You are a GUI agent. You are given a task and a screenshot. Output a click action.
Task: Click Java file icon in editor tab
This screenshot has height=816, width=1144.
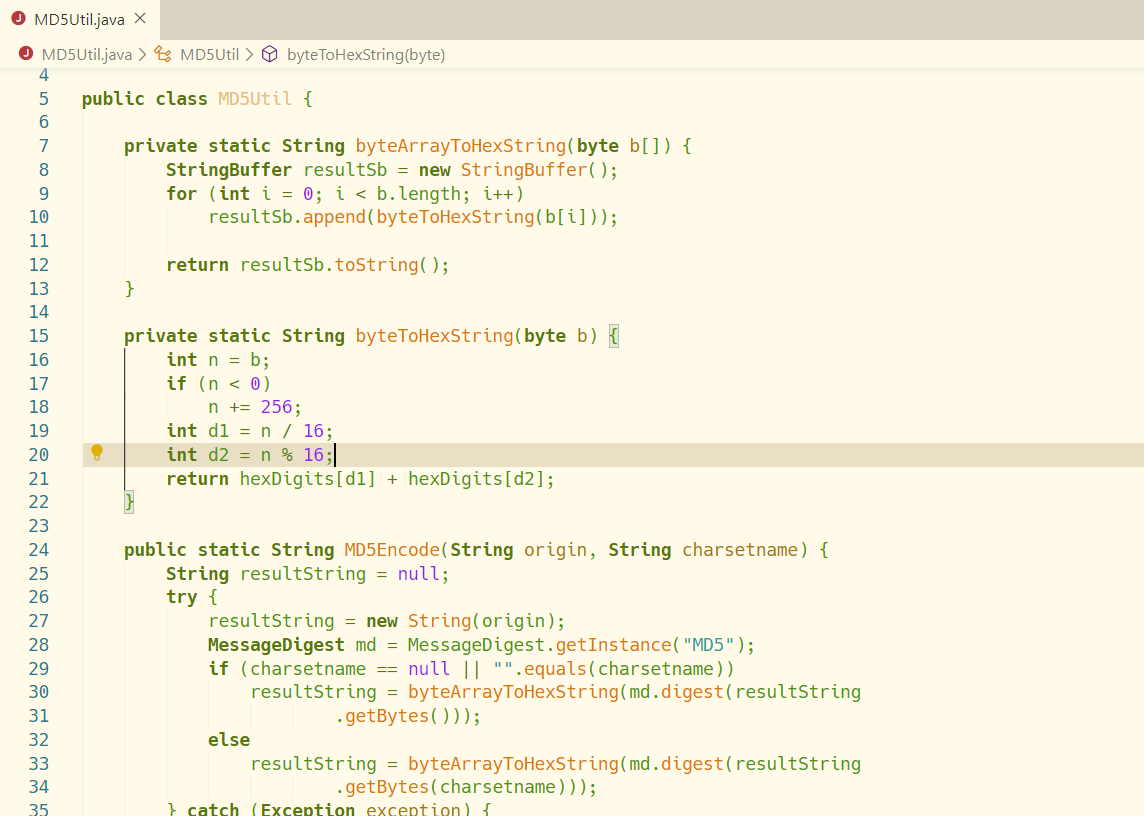(18, 19)
